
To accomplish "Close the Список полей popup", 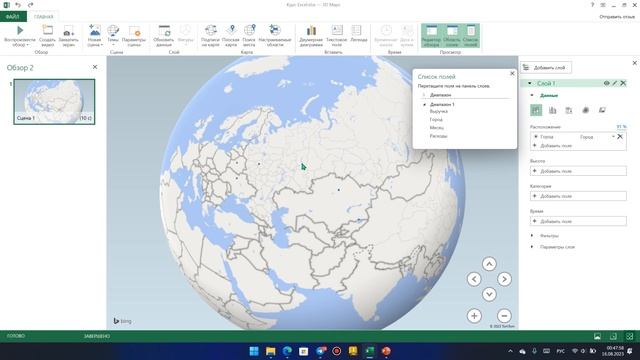I will [x=512, y=73].
